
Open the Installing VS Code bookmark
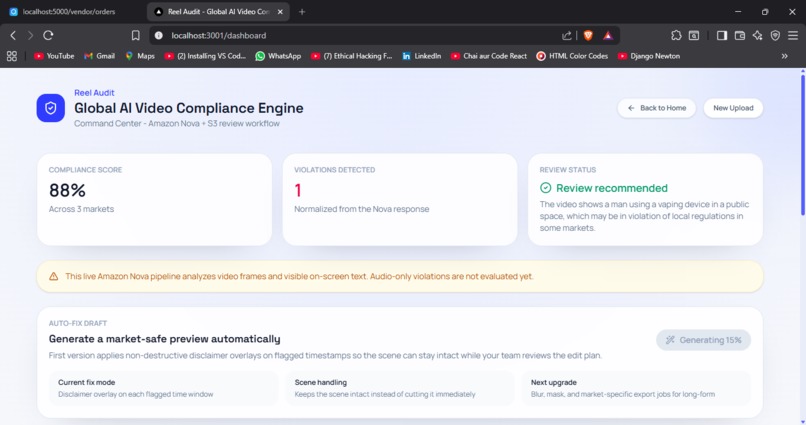pos(205,56)
